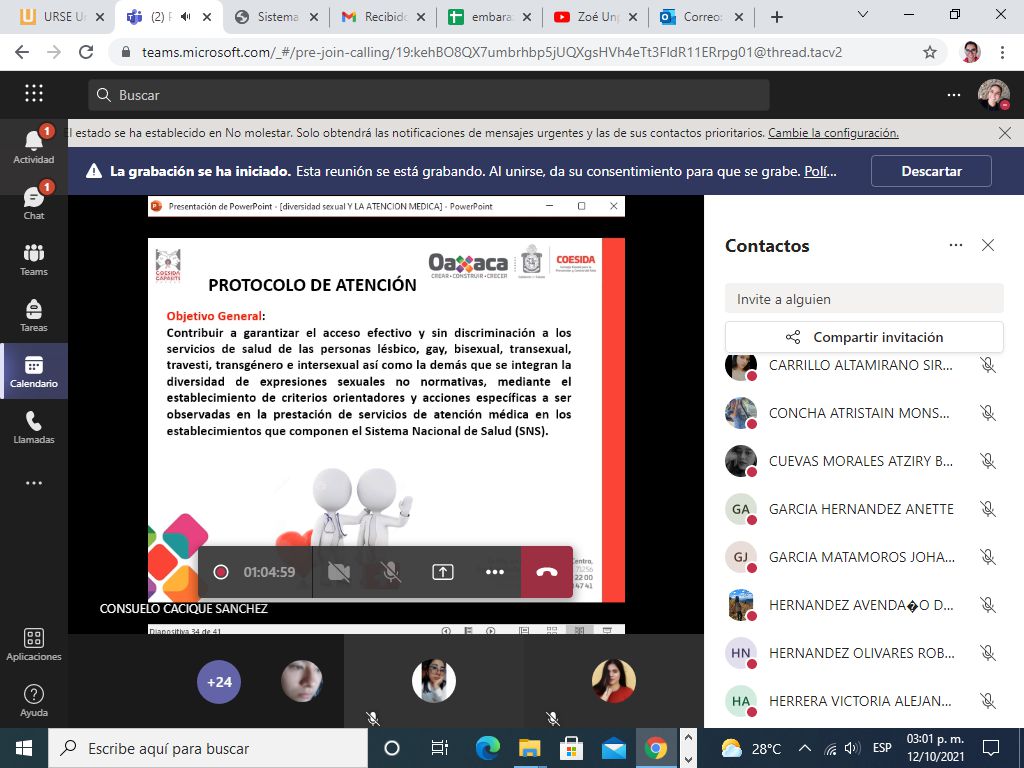This screenshot has width=1024, height=768.
Task: Open the Actividad notifications icon
Action: coord(34,147)
